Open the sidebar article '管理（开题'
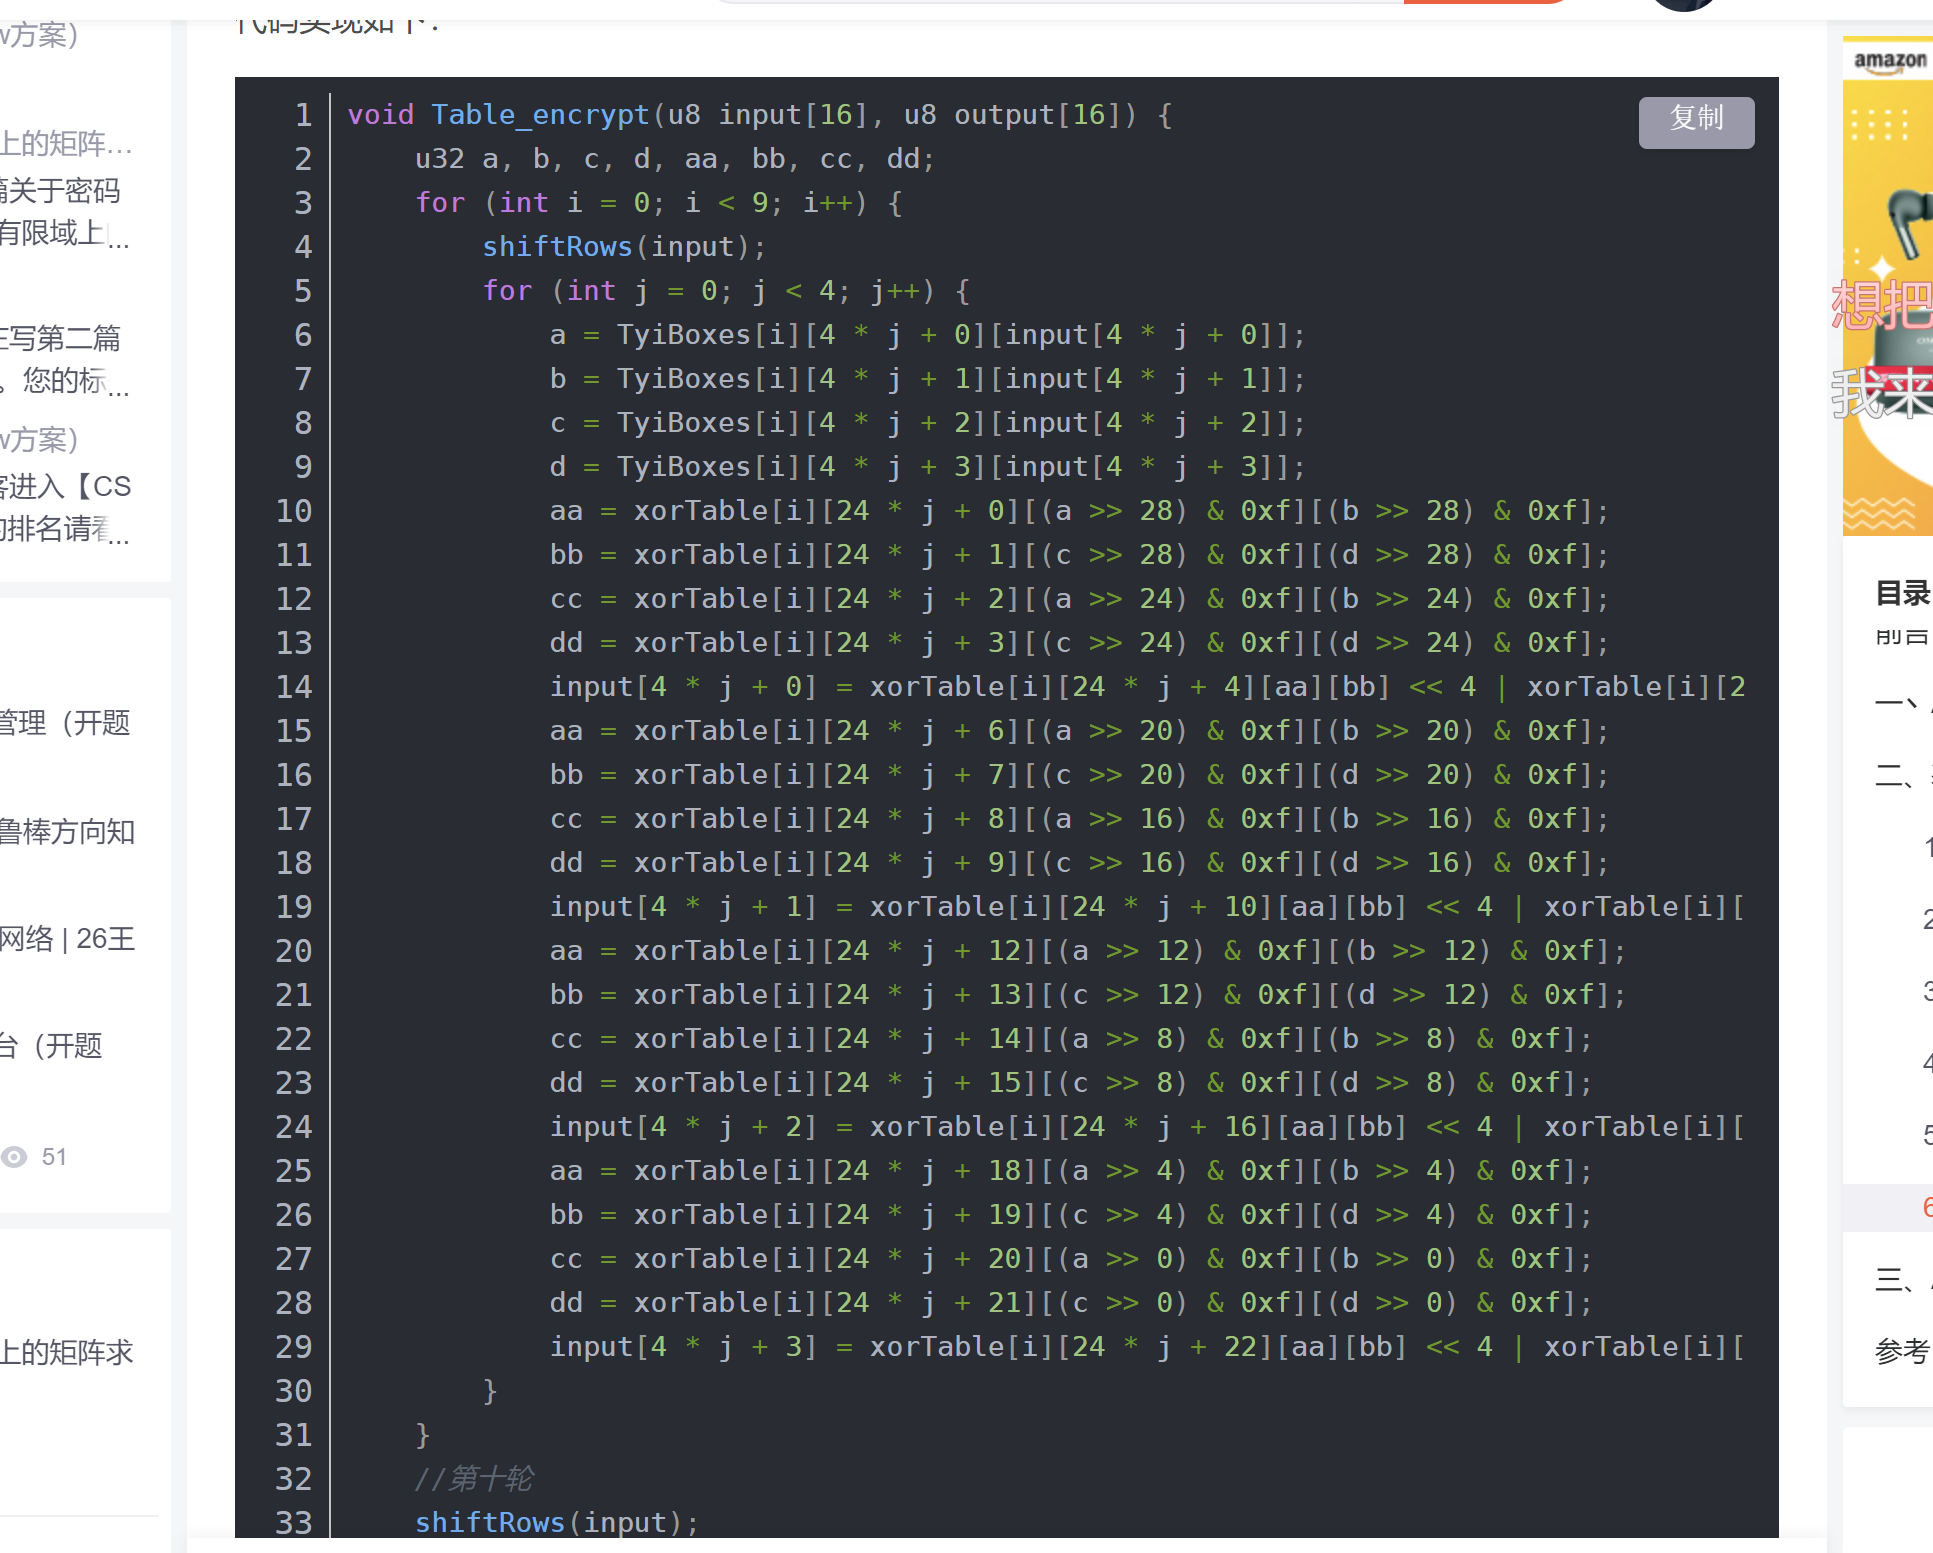The height and width of the screenshot is (1553, 1933). point(66,722)
